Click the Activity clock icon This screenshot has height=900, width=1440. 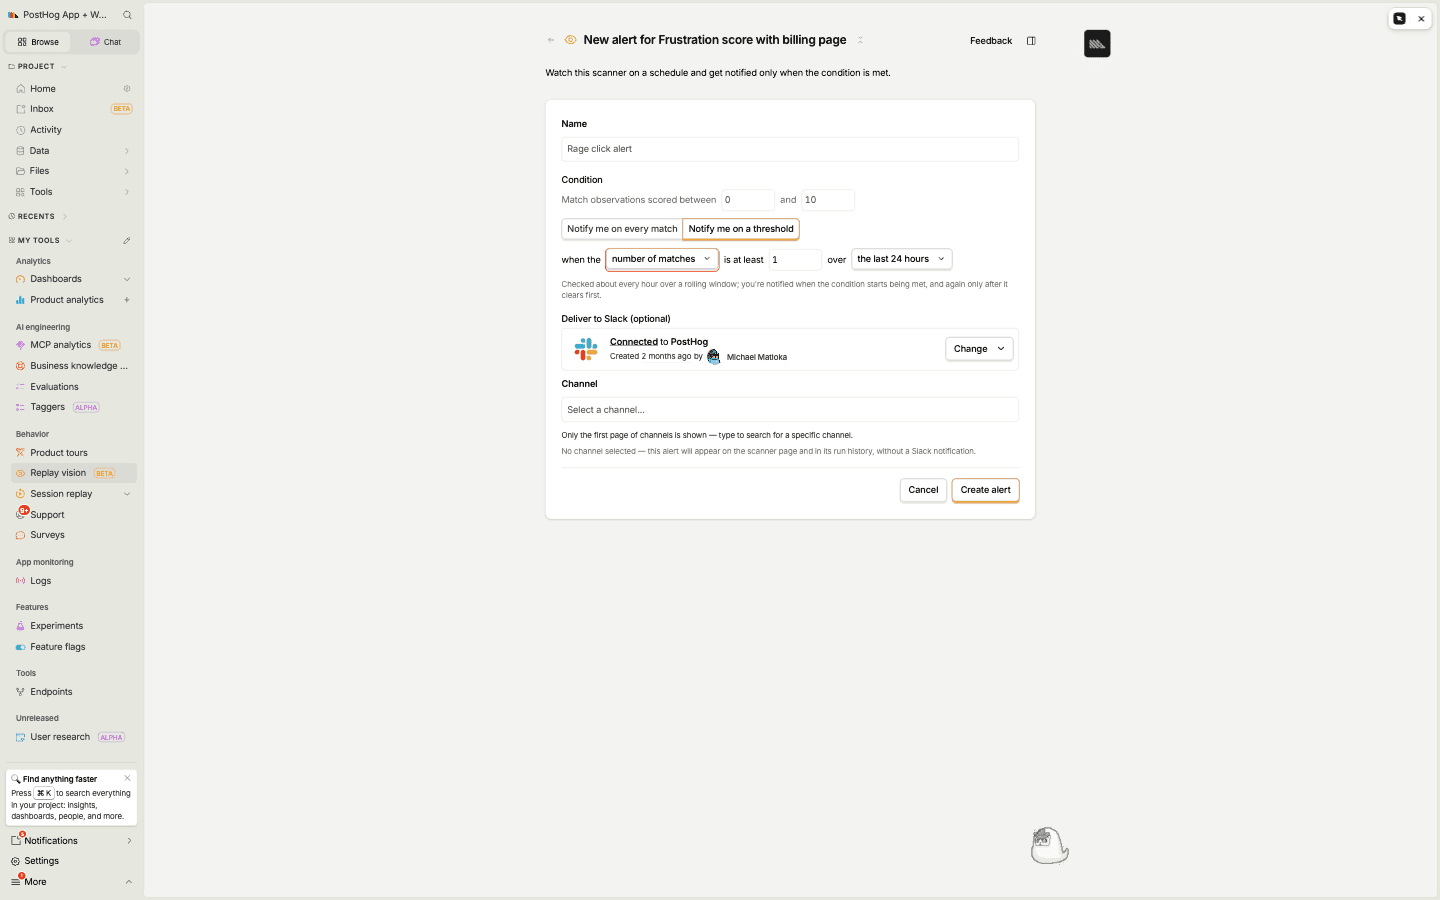[x=20, y=130]
